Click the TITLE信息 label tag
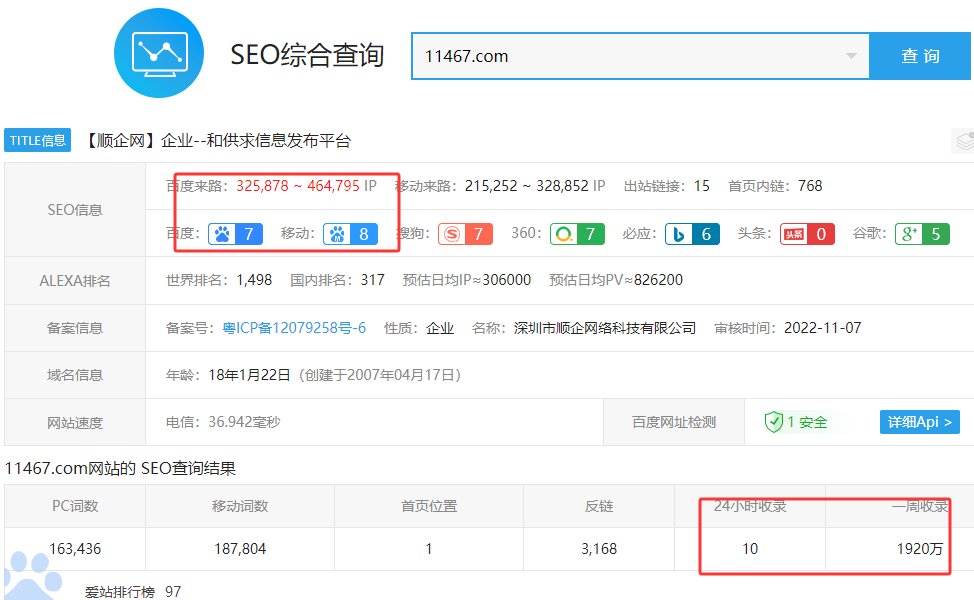 (x=38, y=140)
